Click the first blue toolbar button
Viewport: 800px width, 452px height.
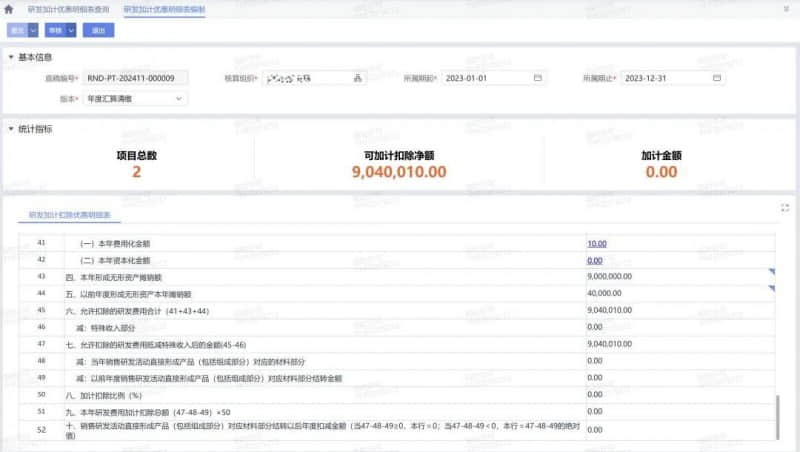pyautogui.click(x=18, y=30)
